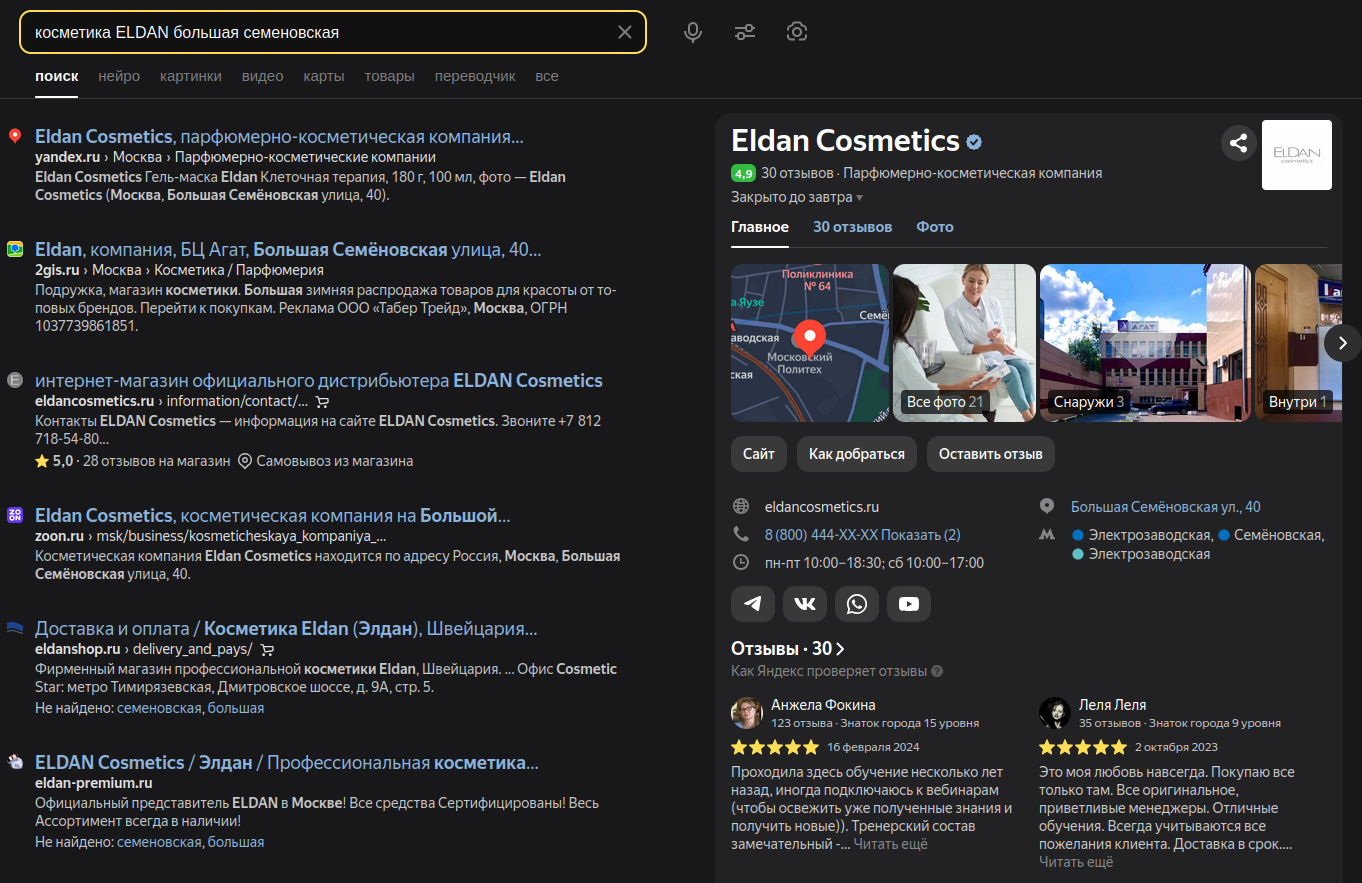This screenshot has width=1362, height=883.
Task: Click into the search input field
Action: point(320,32)
